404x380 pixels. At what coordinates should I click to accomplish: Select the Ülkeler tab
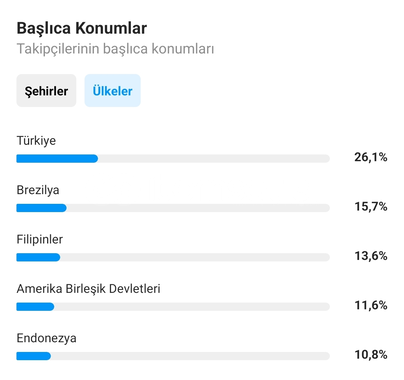pyautogui.click(x=113, y=91)
